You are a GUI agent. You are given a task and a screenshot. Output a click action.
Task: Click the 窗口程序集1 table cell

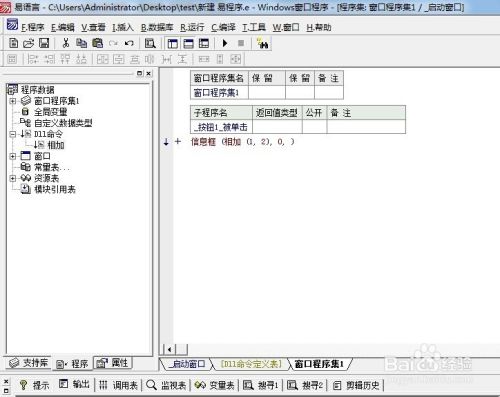(219, 93)
